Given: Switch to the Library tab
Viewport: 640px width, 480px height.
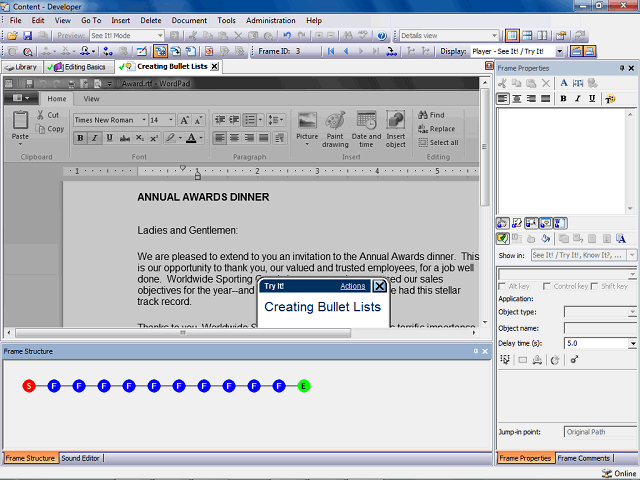Looking at the screenshot, I should point(21,67).
